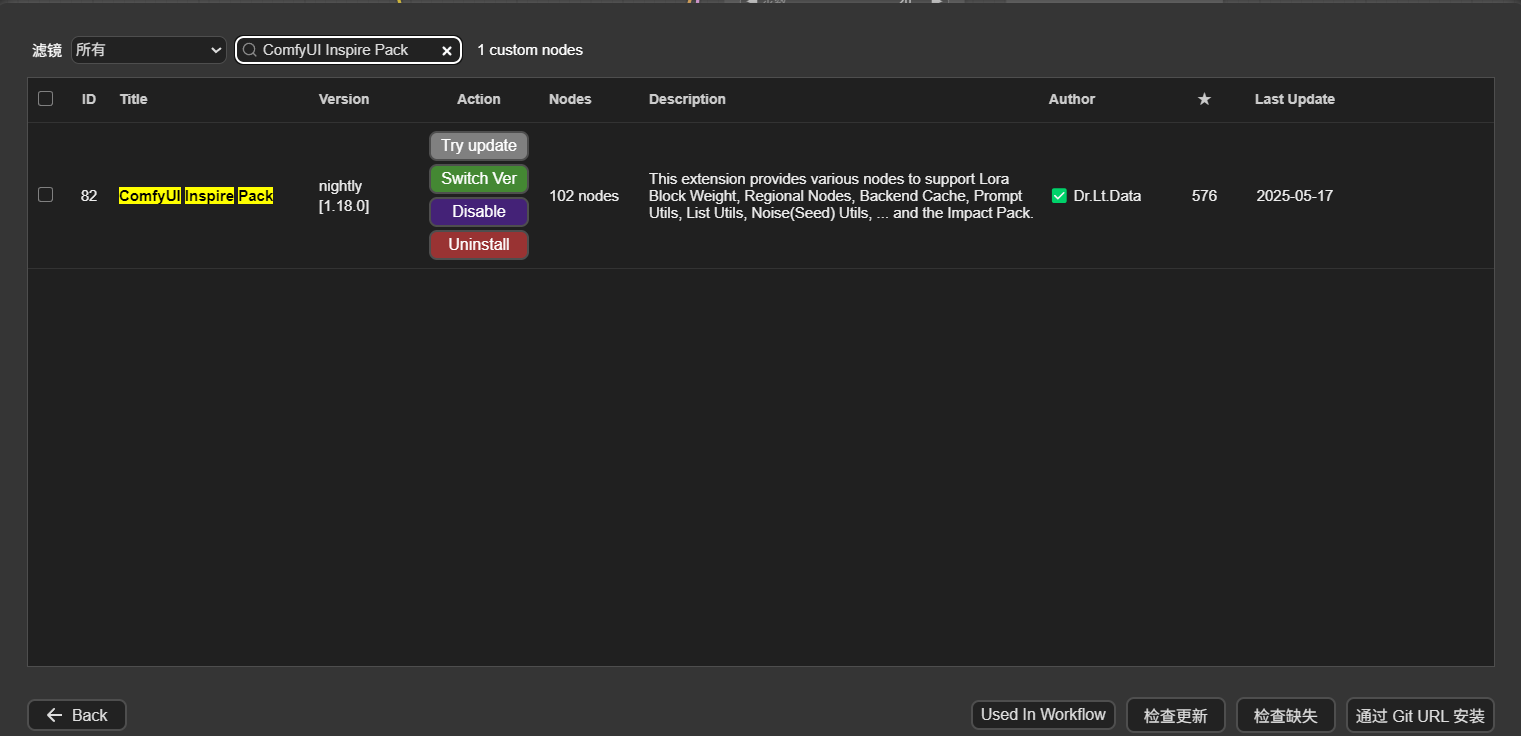Sort by the Author column header
The width and height of the screenshot is (1521, 736).
(x=1072, y=99)
